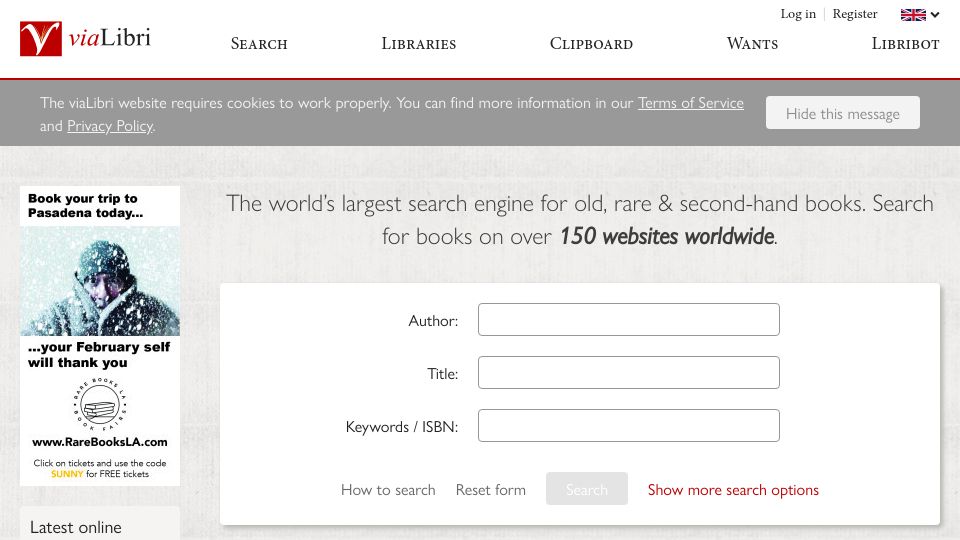Click the www.RareBooksLA.com text

click(100, 442)
